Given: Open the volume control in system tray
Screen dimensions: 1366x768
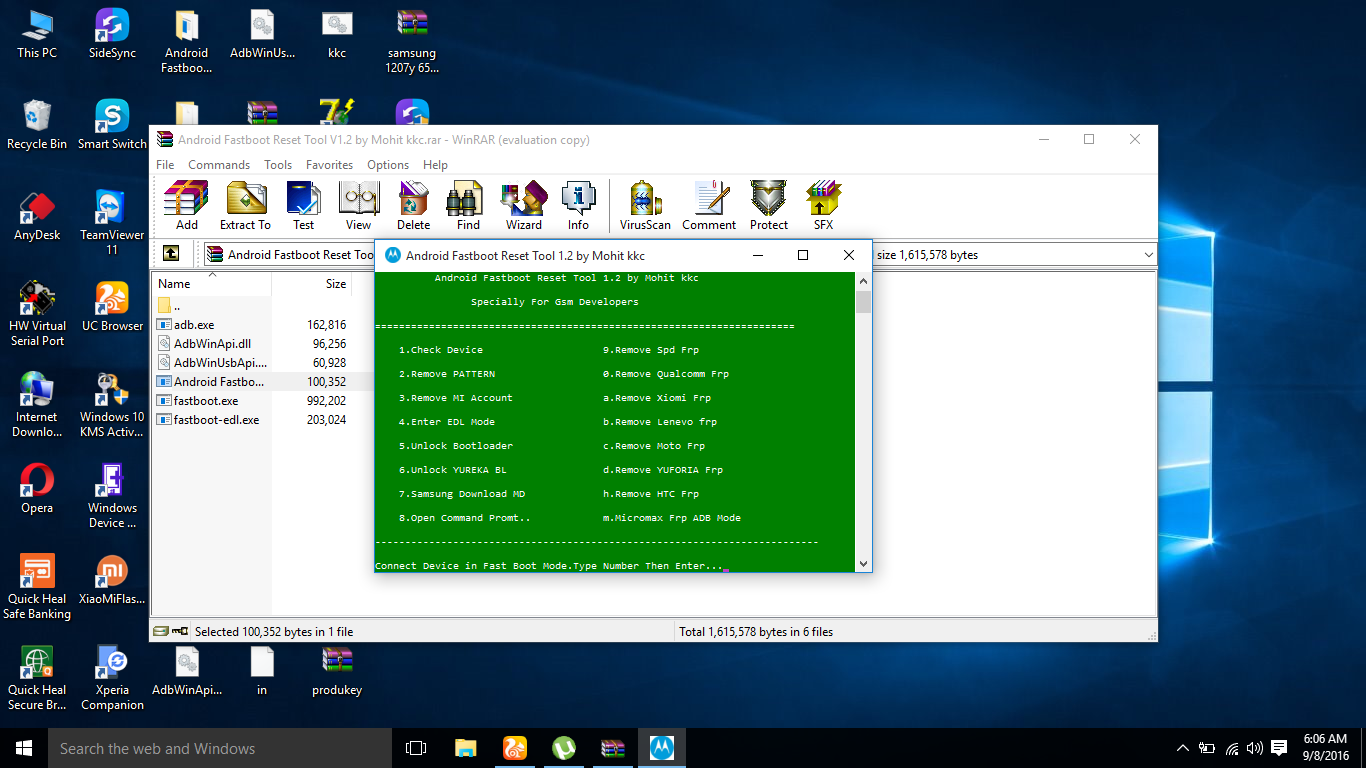Looking at the screenshot, I should coord(1254,748).
